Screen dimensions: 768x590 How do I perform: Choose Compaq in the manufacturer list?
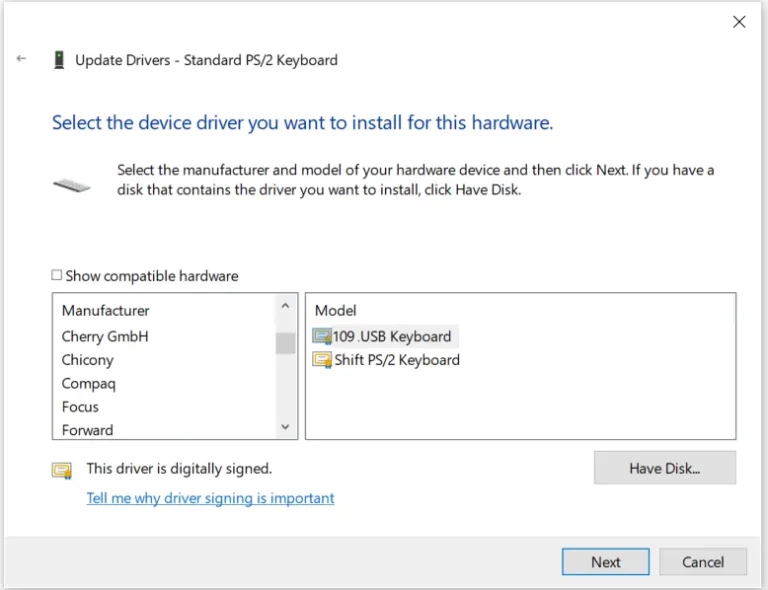pyautogui.click(x=89, y=383)
